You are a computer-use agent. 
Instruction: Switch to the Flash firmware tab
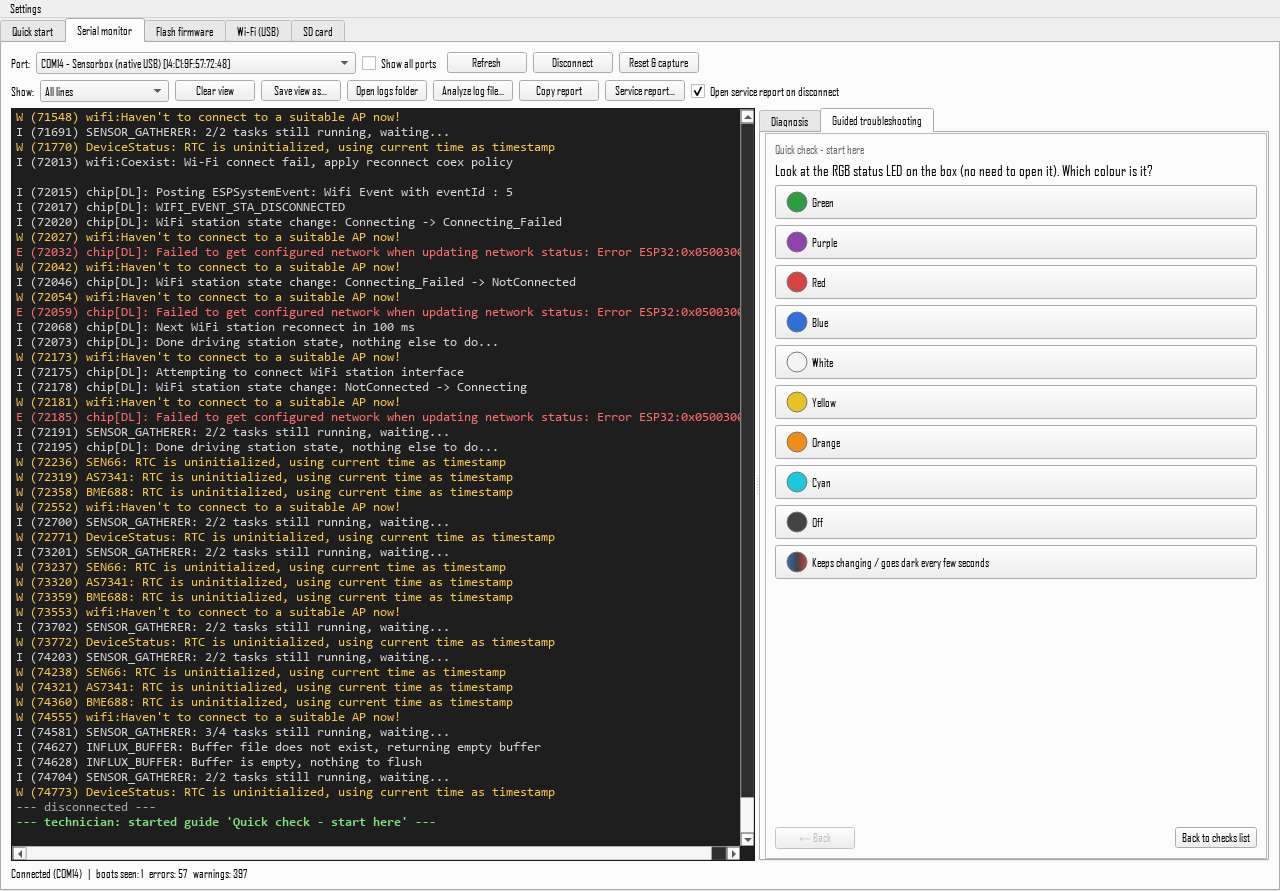184,31
